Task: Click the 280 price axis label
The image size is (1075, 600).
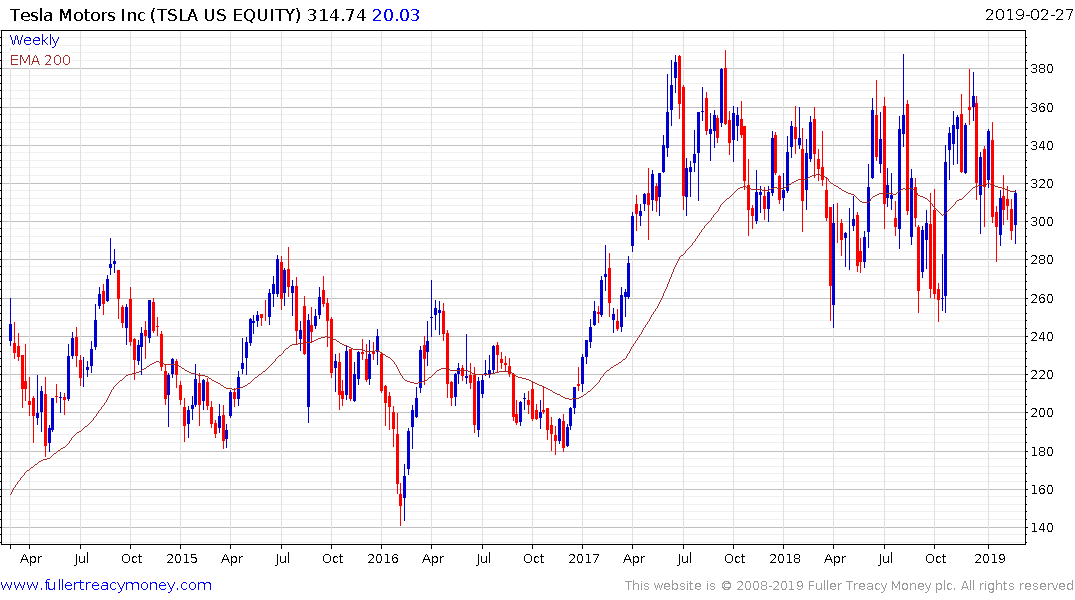Action: (1041, 260)
